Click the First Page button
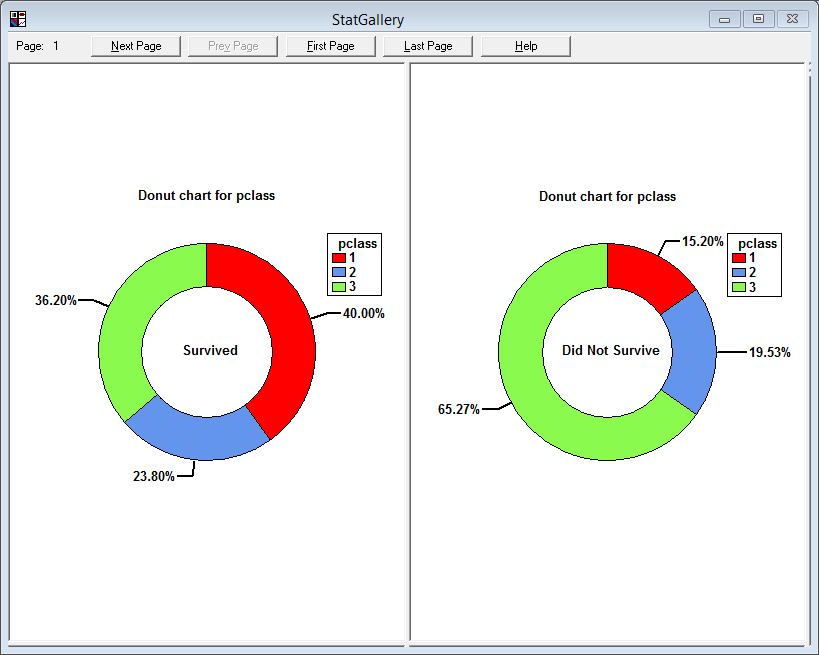The height and width of the screenshot is (655, 819). (330, 45)
